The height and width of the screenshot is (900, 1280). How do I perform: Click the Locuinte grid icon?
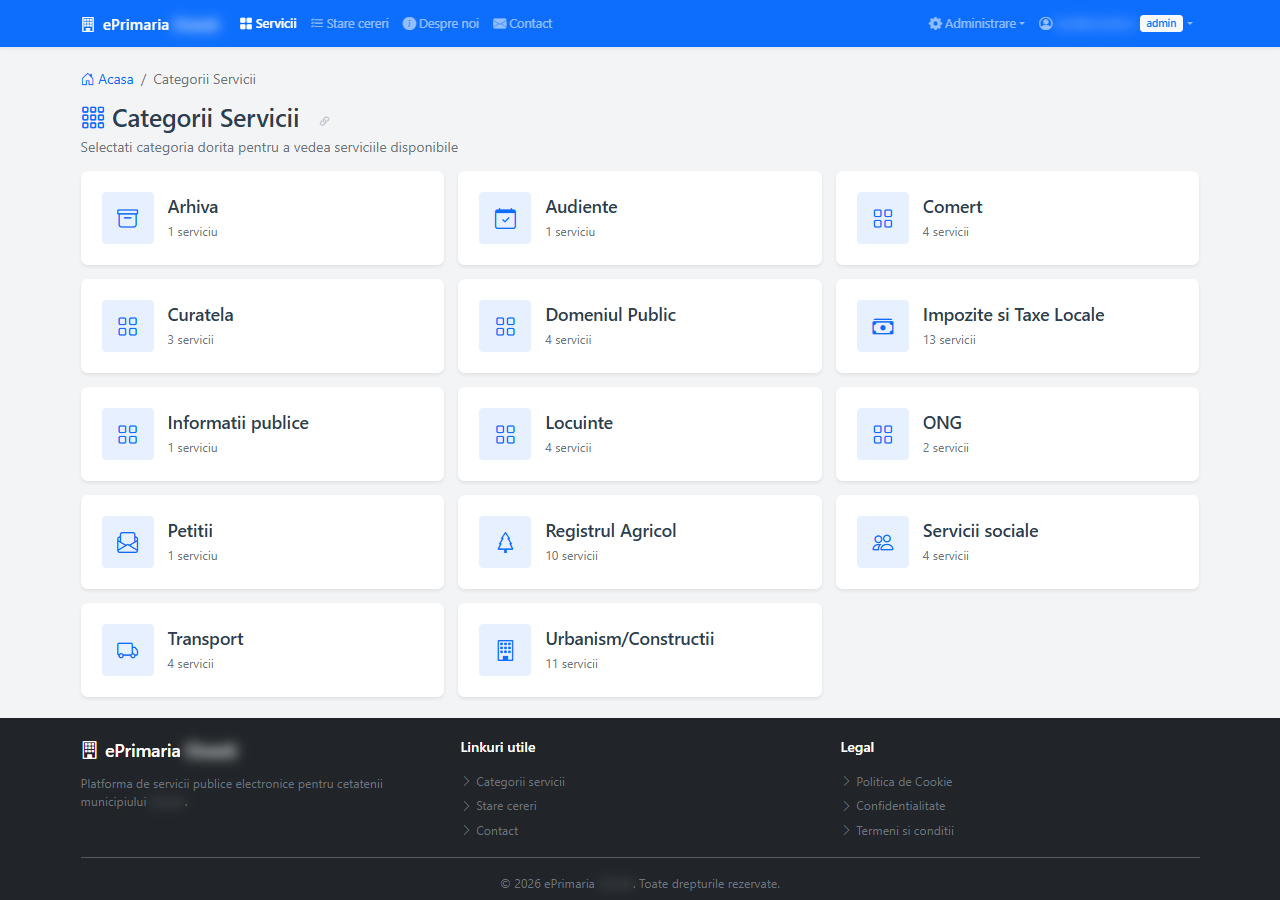click(x=505, y=434)
